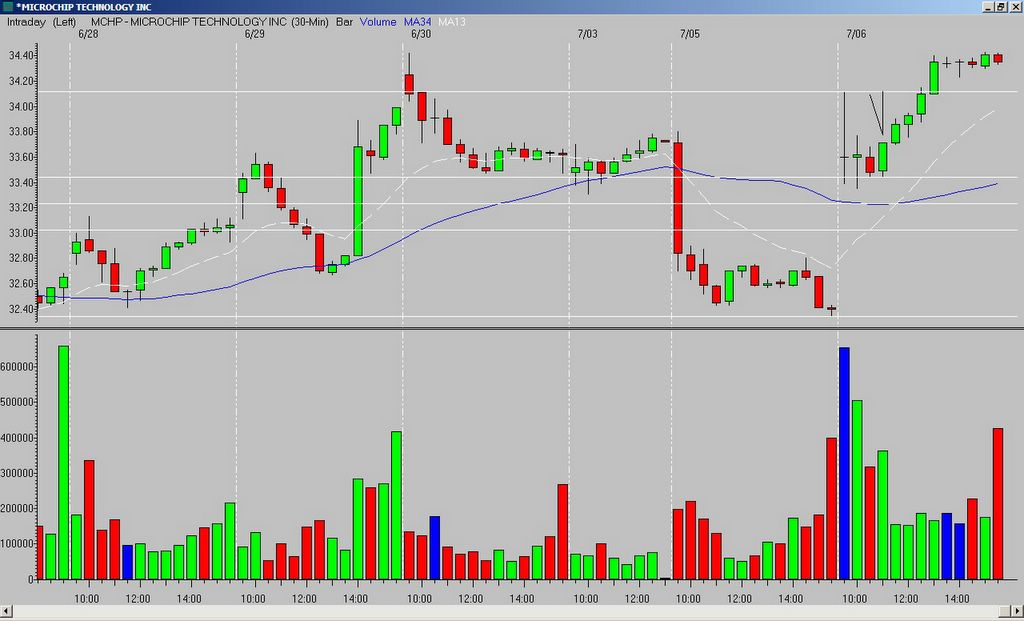Click the 32.60 price axis label

(x=21, y=283)
